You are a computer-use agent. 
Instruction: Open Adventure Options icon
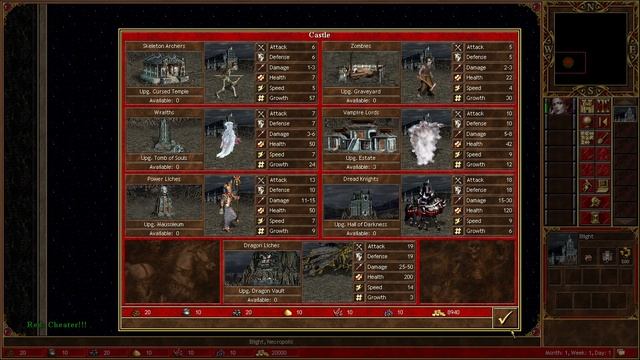click(587, 186)
